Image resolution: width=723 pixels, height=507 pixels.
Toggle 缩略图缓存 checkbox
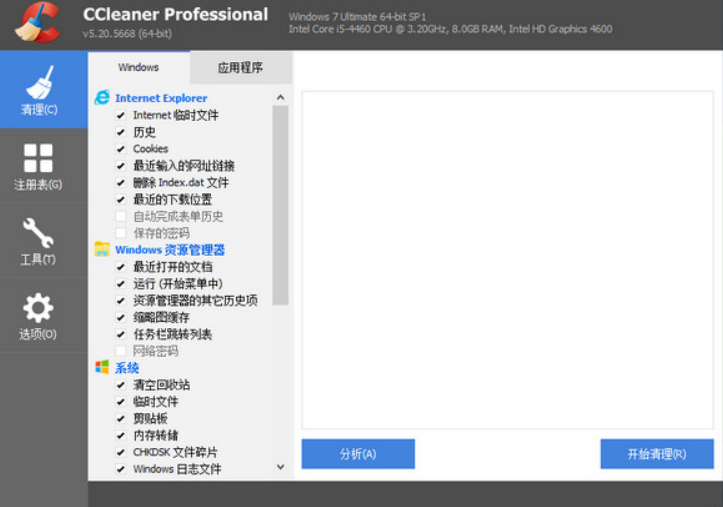click(121, 318)
